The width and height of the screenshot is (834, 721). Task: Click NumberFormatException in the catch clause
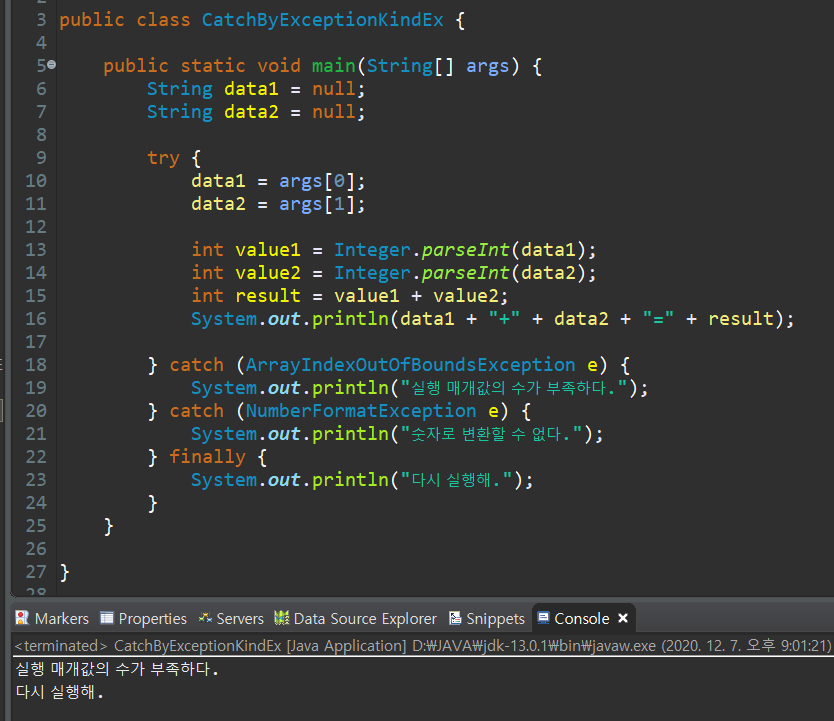[x=361, y=411]
